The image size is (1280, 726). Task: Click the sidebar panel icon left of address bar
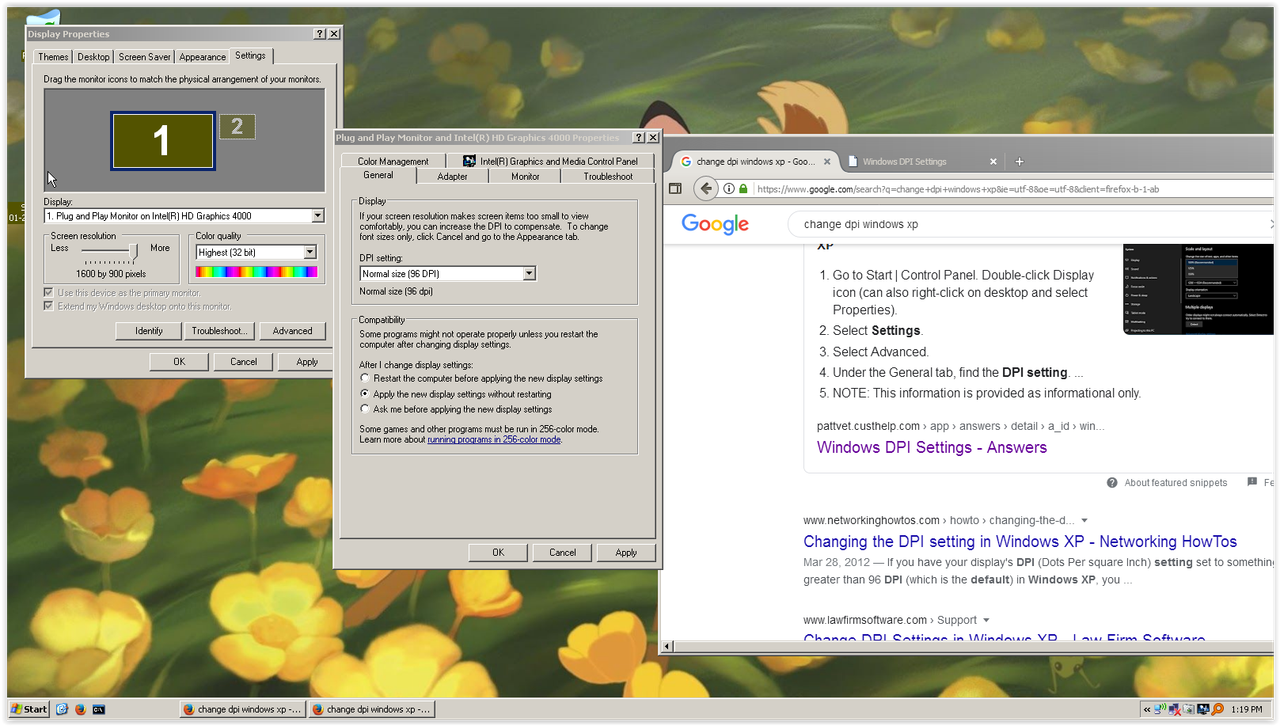[x=676, y=188]
